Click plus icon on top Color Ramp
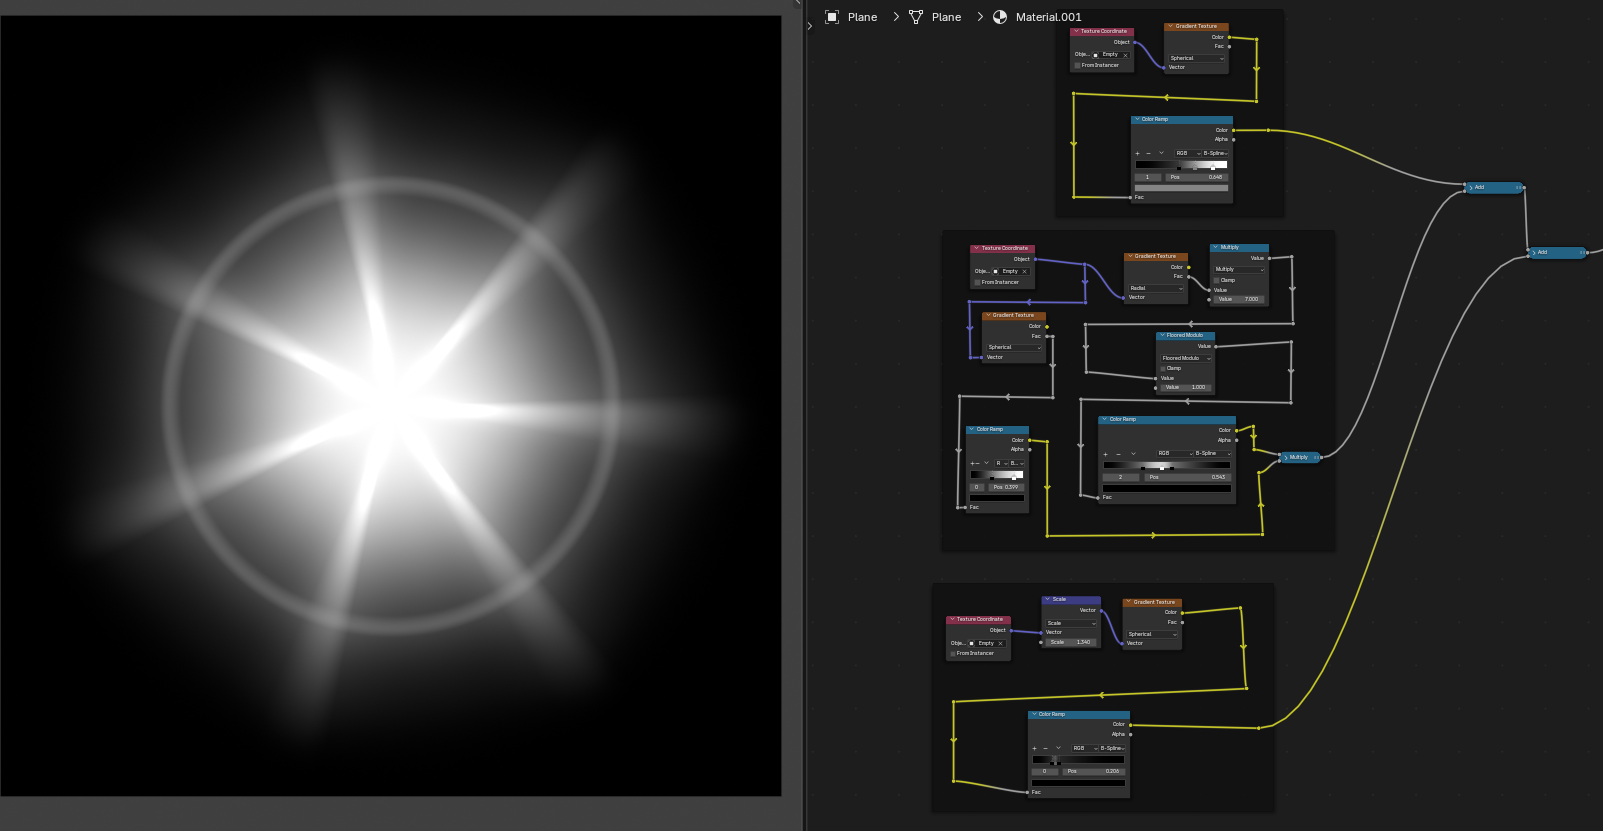 (1137, 154)
